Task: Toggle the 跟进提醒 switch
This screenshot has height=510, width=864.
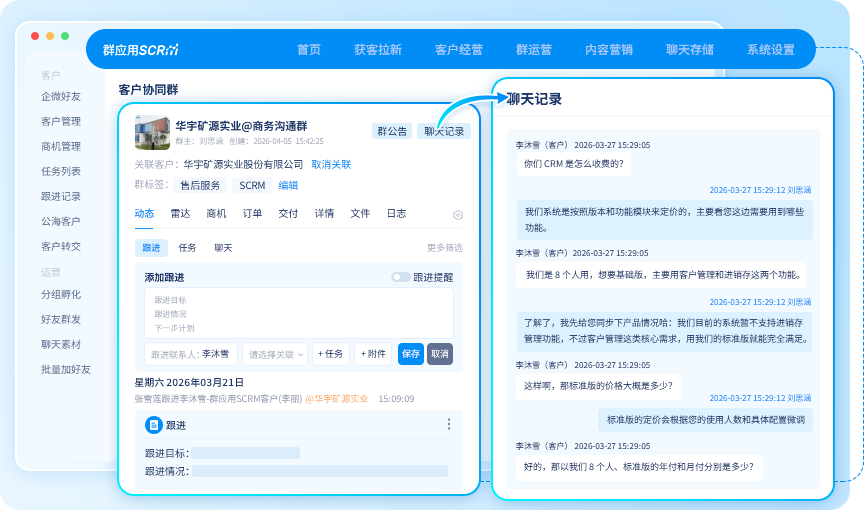Action: point(401,277)
